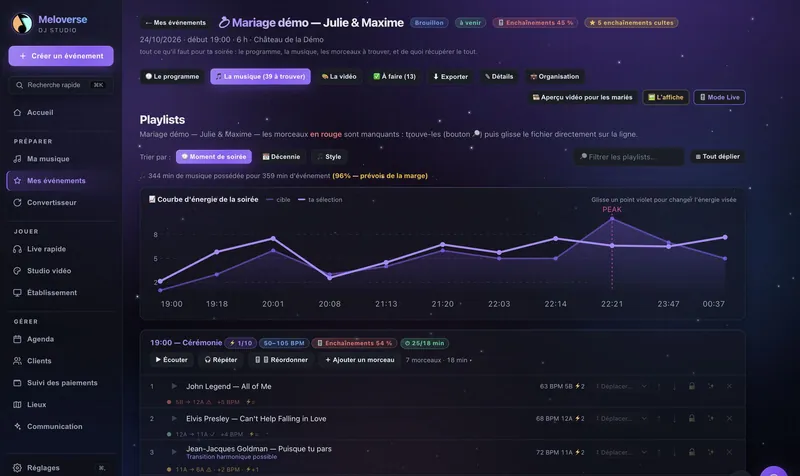Sort playlists by Style

tap(329, 157)
